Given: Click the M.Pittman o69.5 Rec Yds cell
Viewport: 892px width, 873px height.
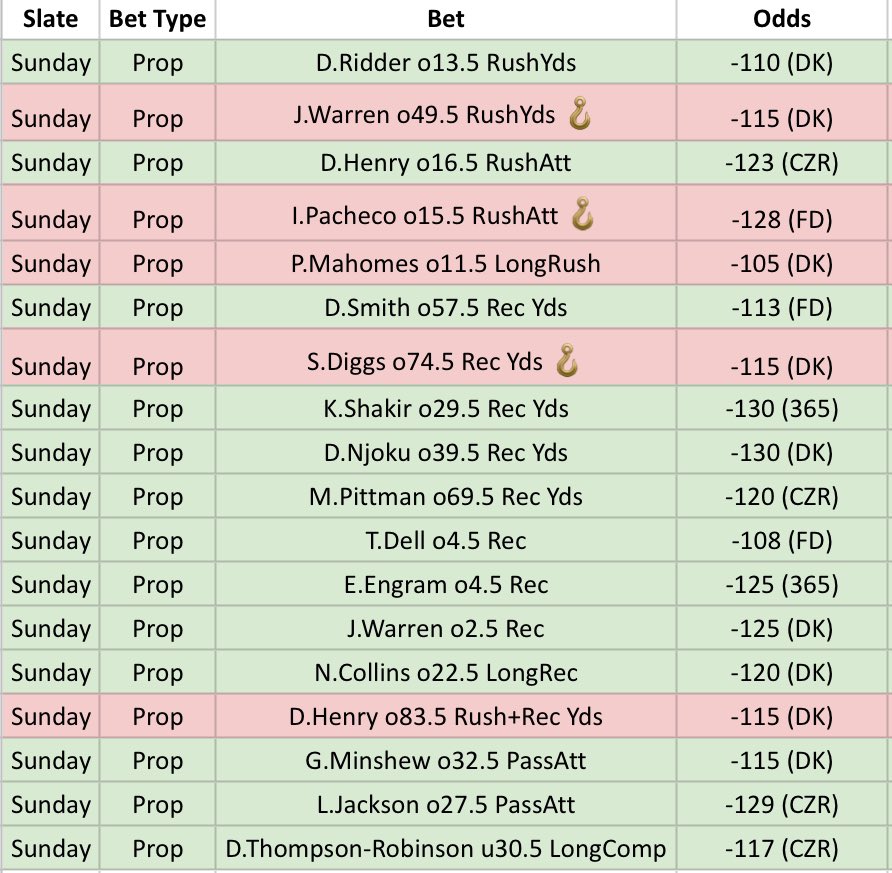Looking at the screenshot, I should [x=446, y=496].
